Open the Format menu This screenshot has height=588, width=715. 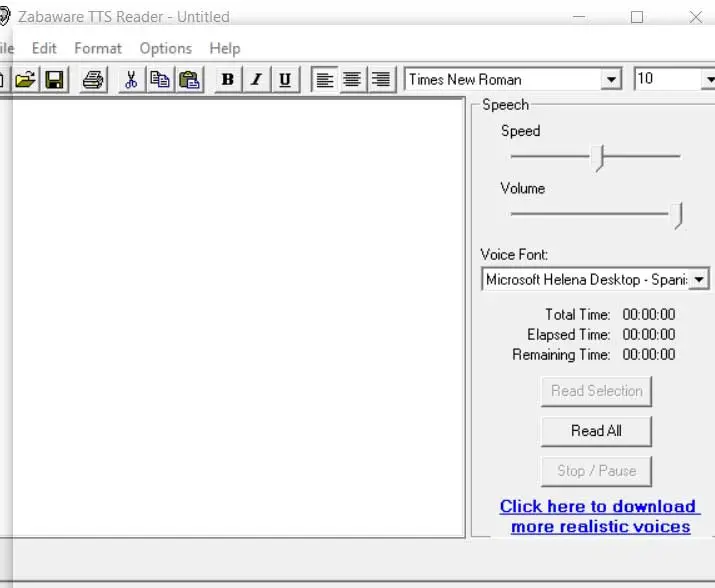(98, 48)
